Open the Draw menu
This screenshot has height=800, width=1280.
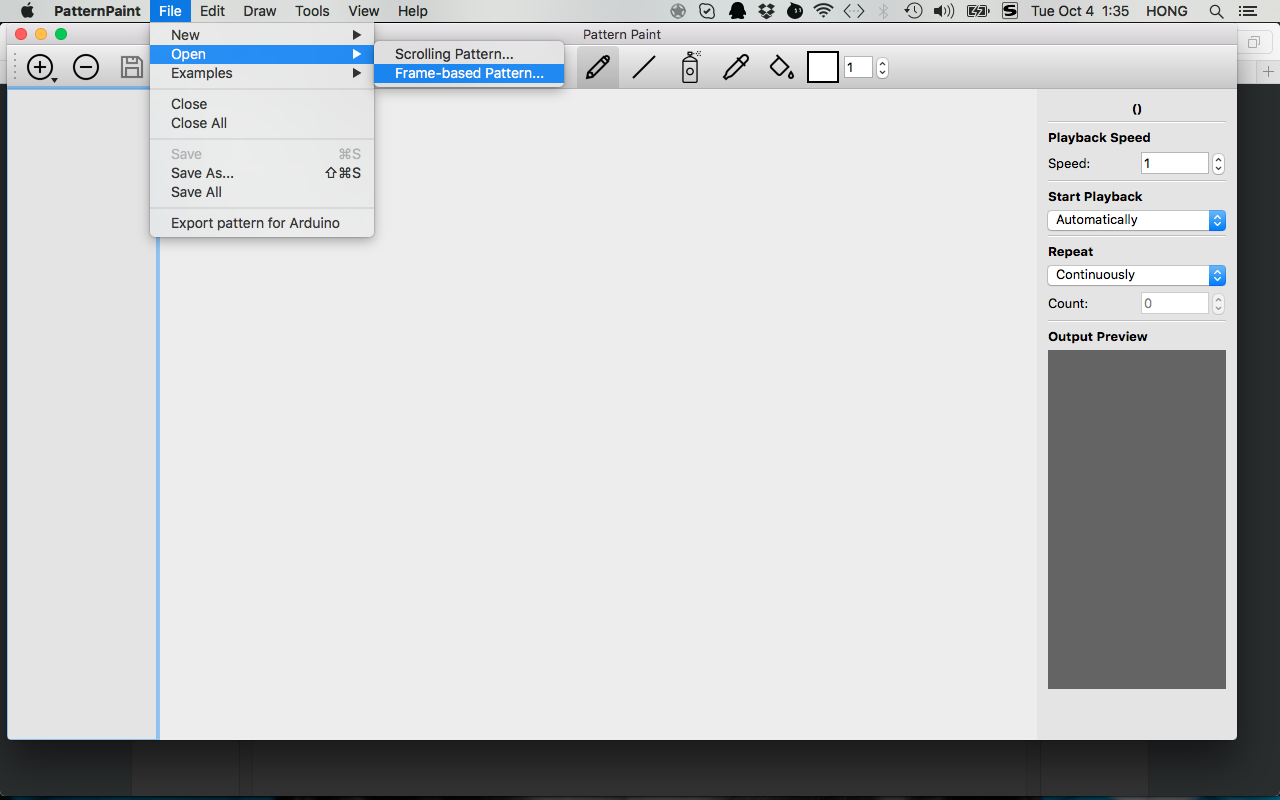(260, 11)
